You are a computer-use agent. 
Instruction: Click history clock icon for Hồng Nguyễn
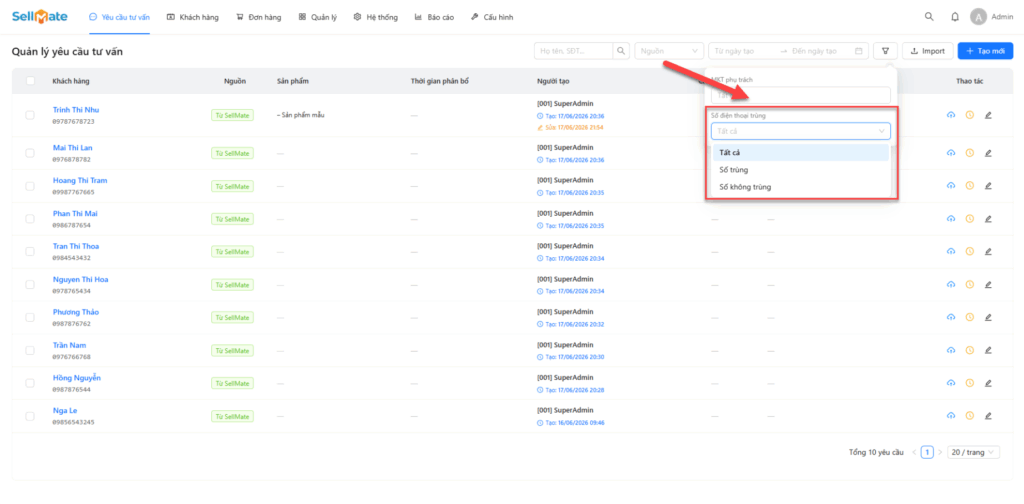pos(970,383)
